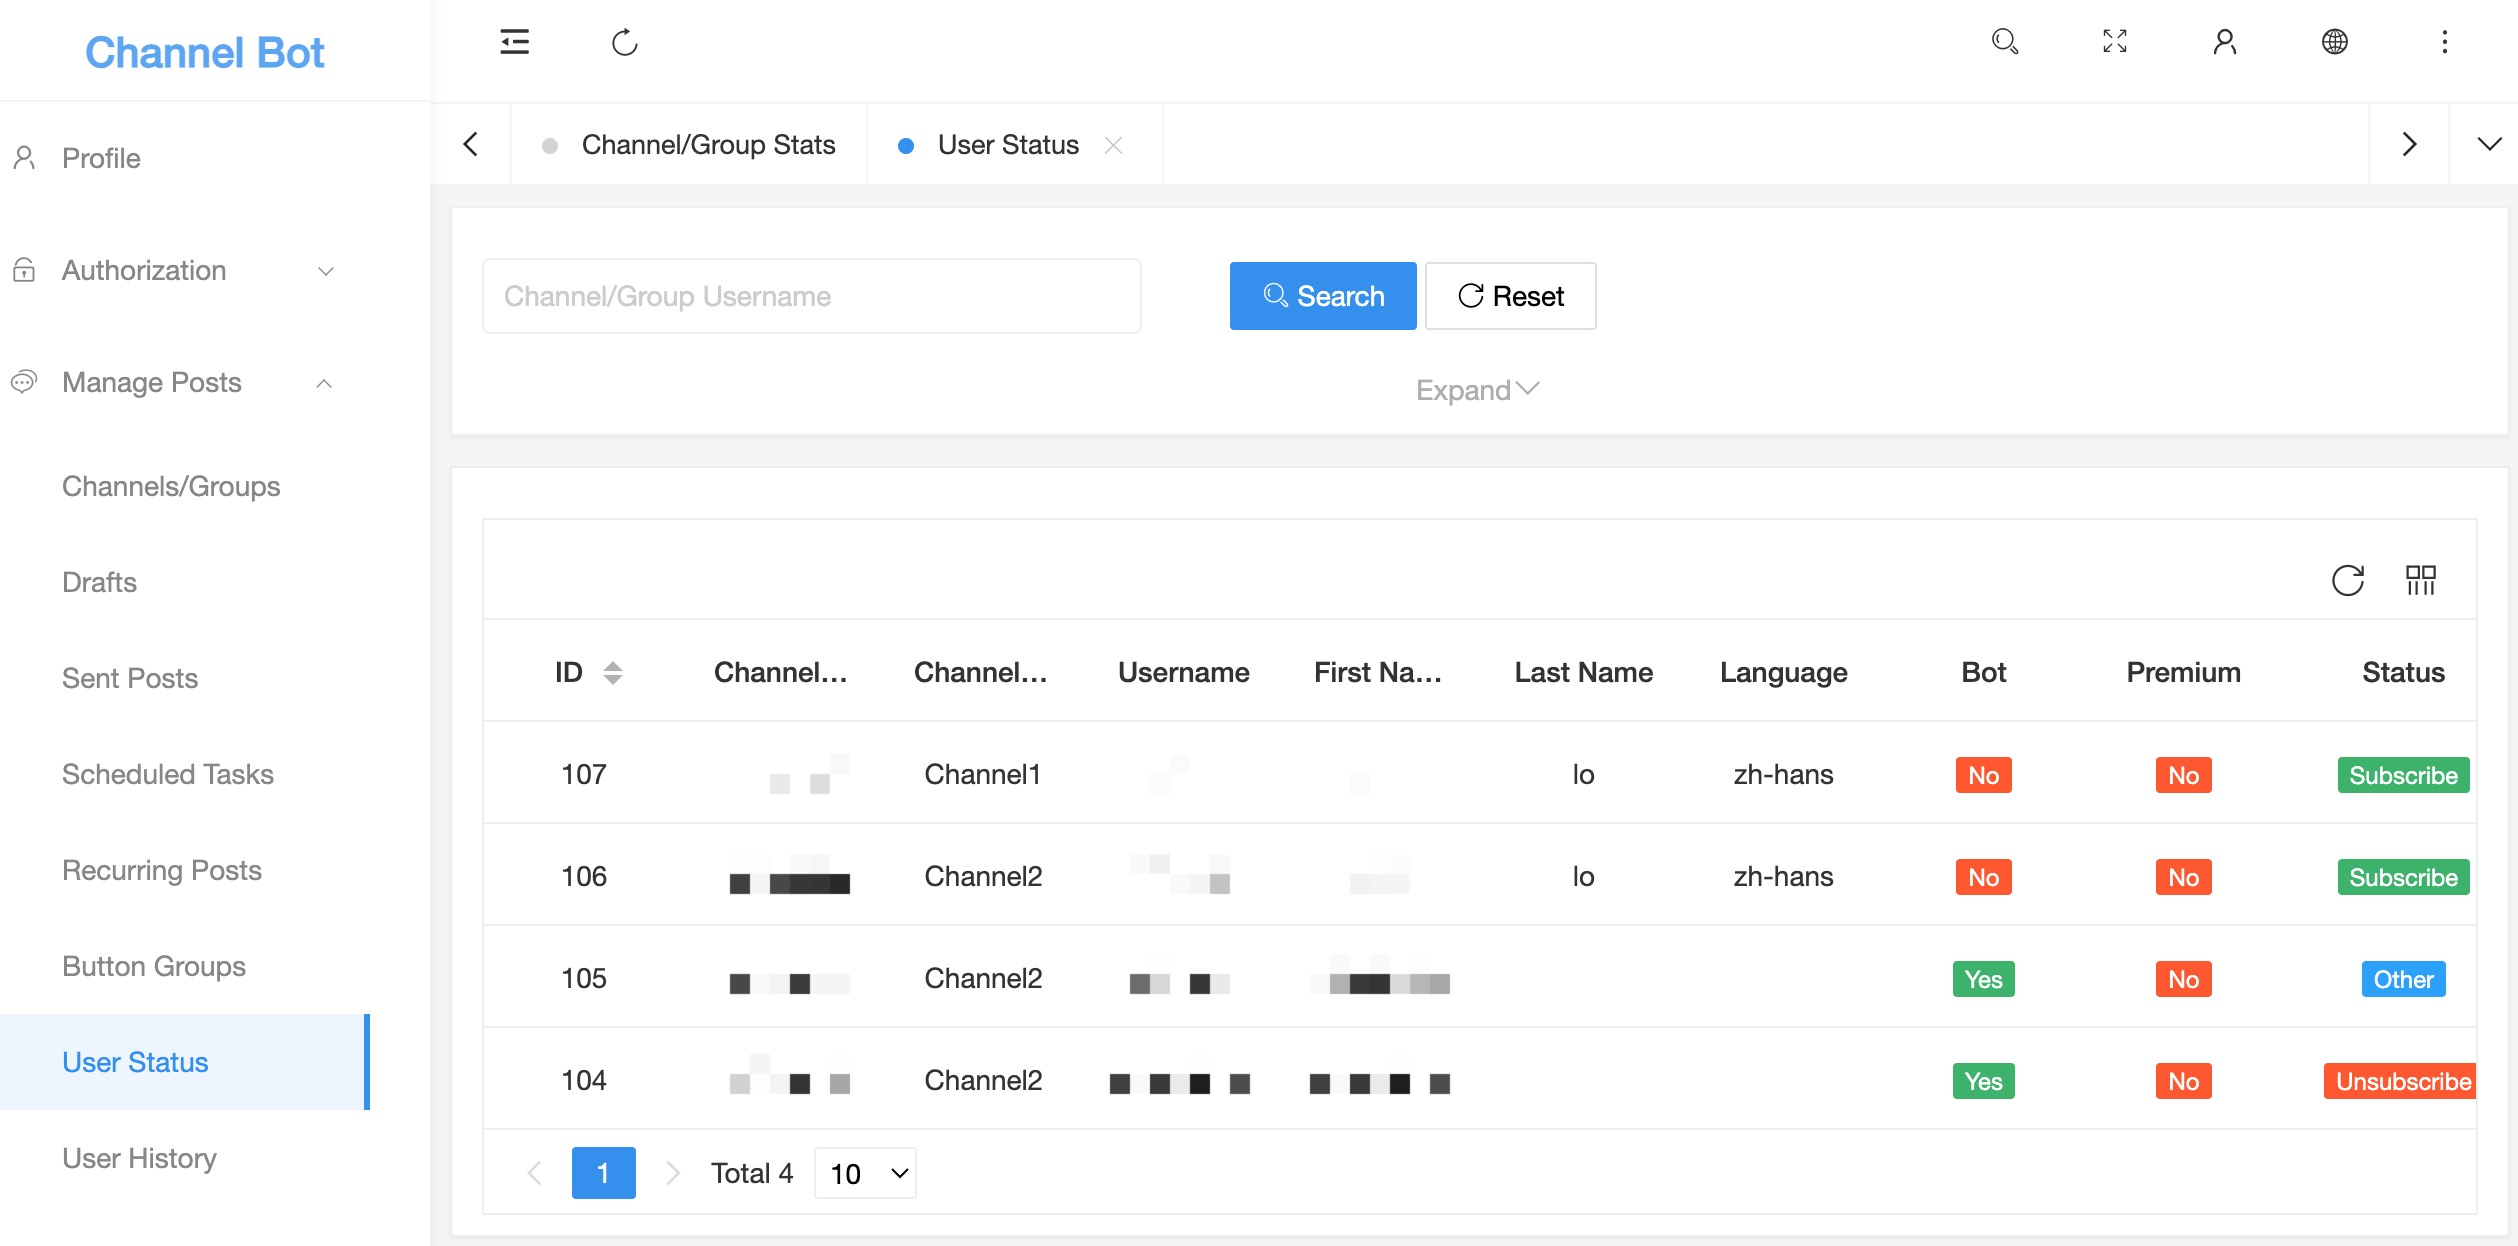This screenshot has height=1246, width=2518.
Task: Select User Status in the sidebar
Action: click(185, 1062)
